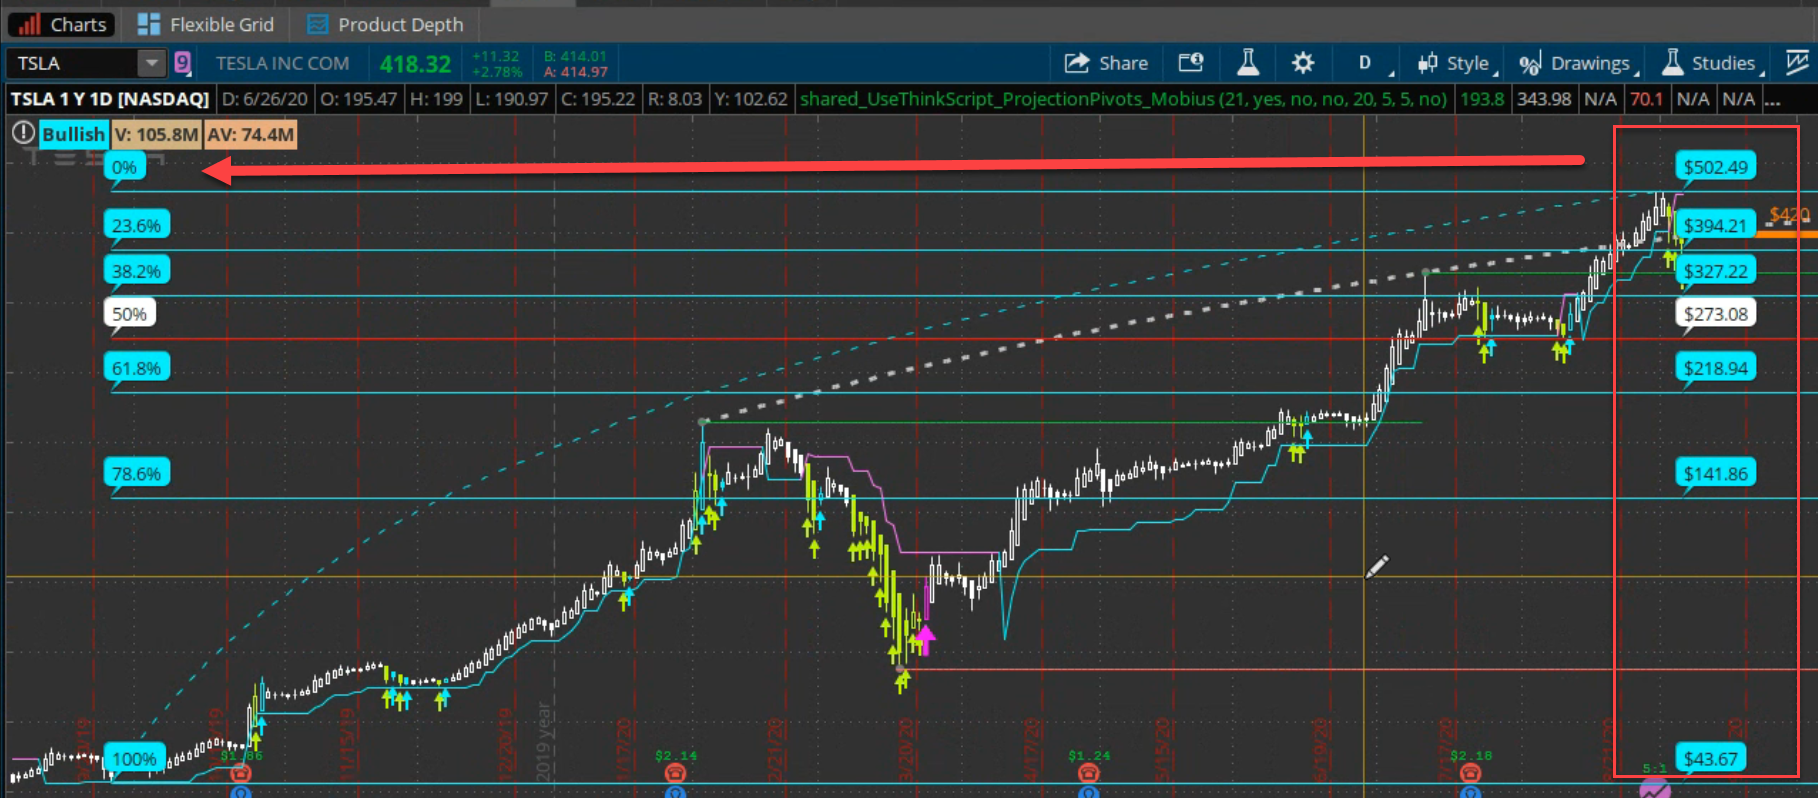Click the ellipsis at end of study values
1818x798 pixels.
click(x=1772, y=99)
